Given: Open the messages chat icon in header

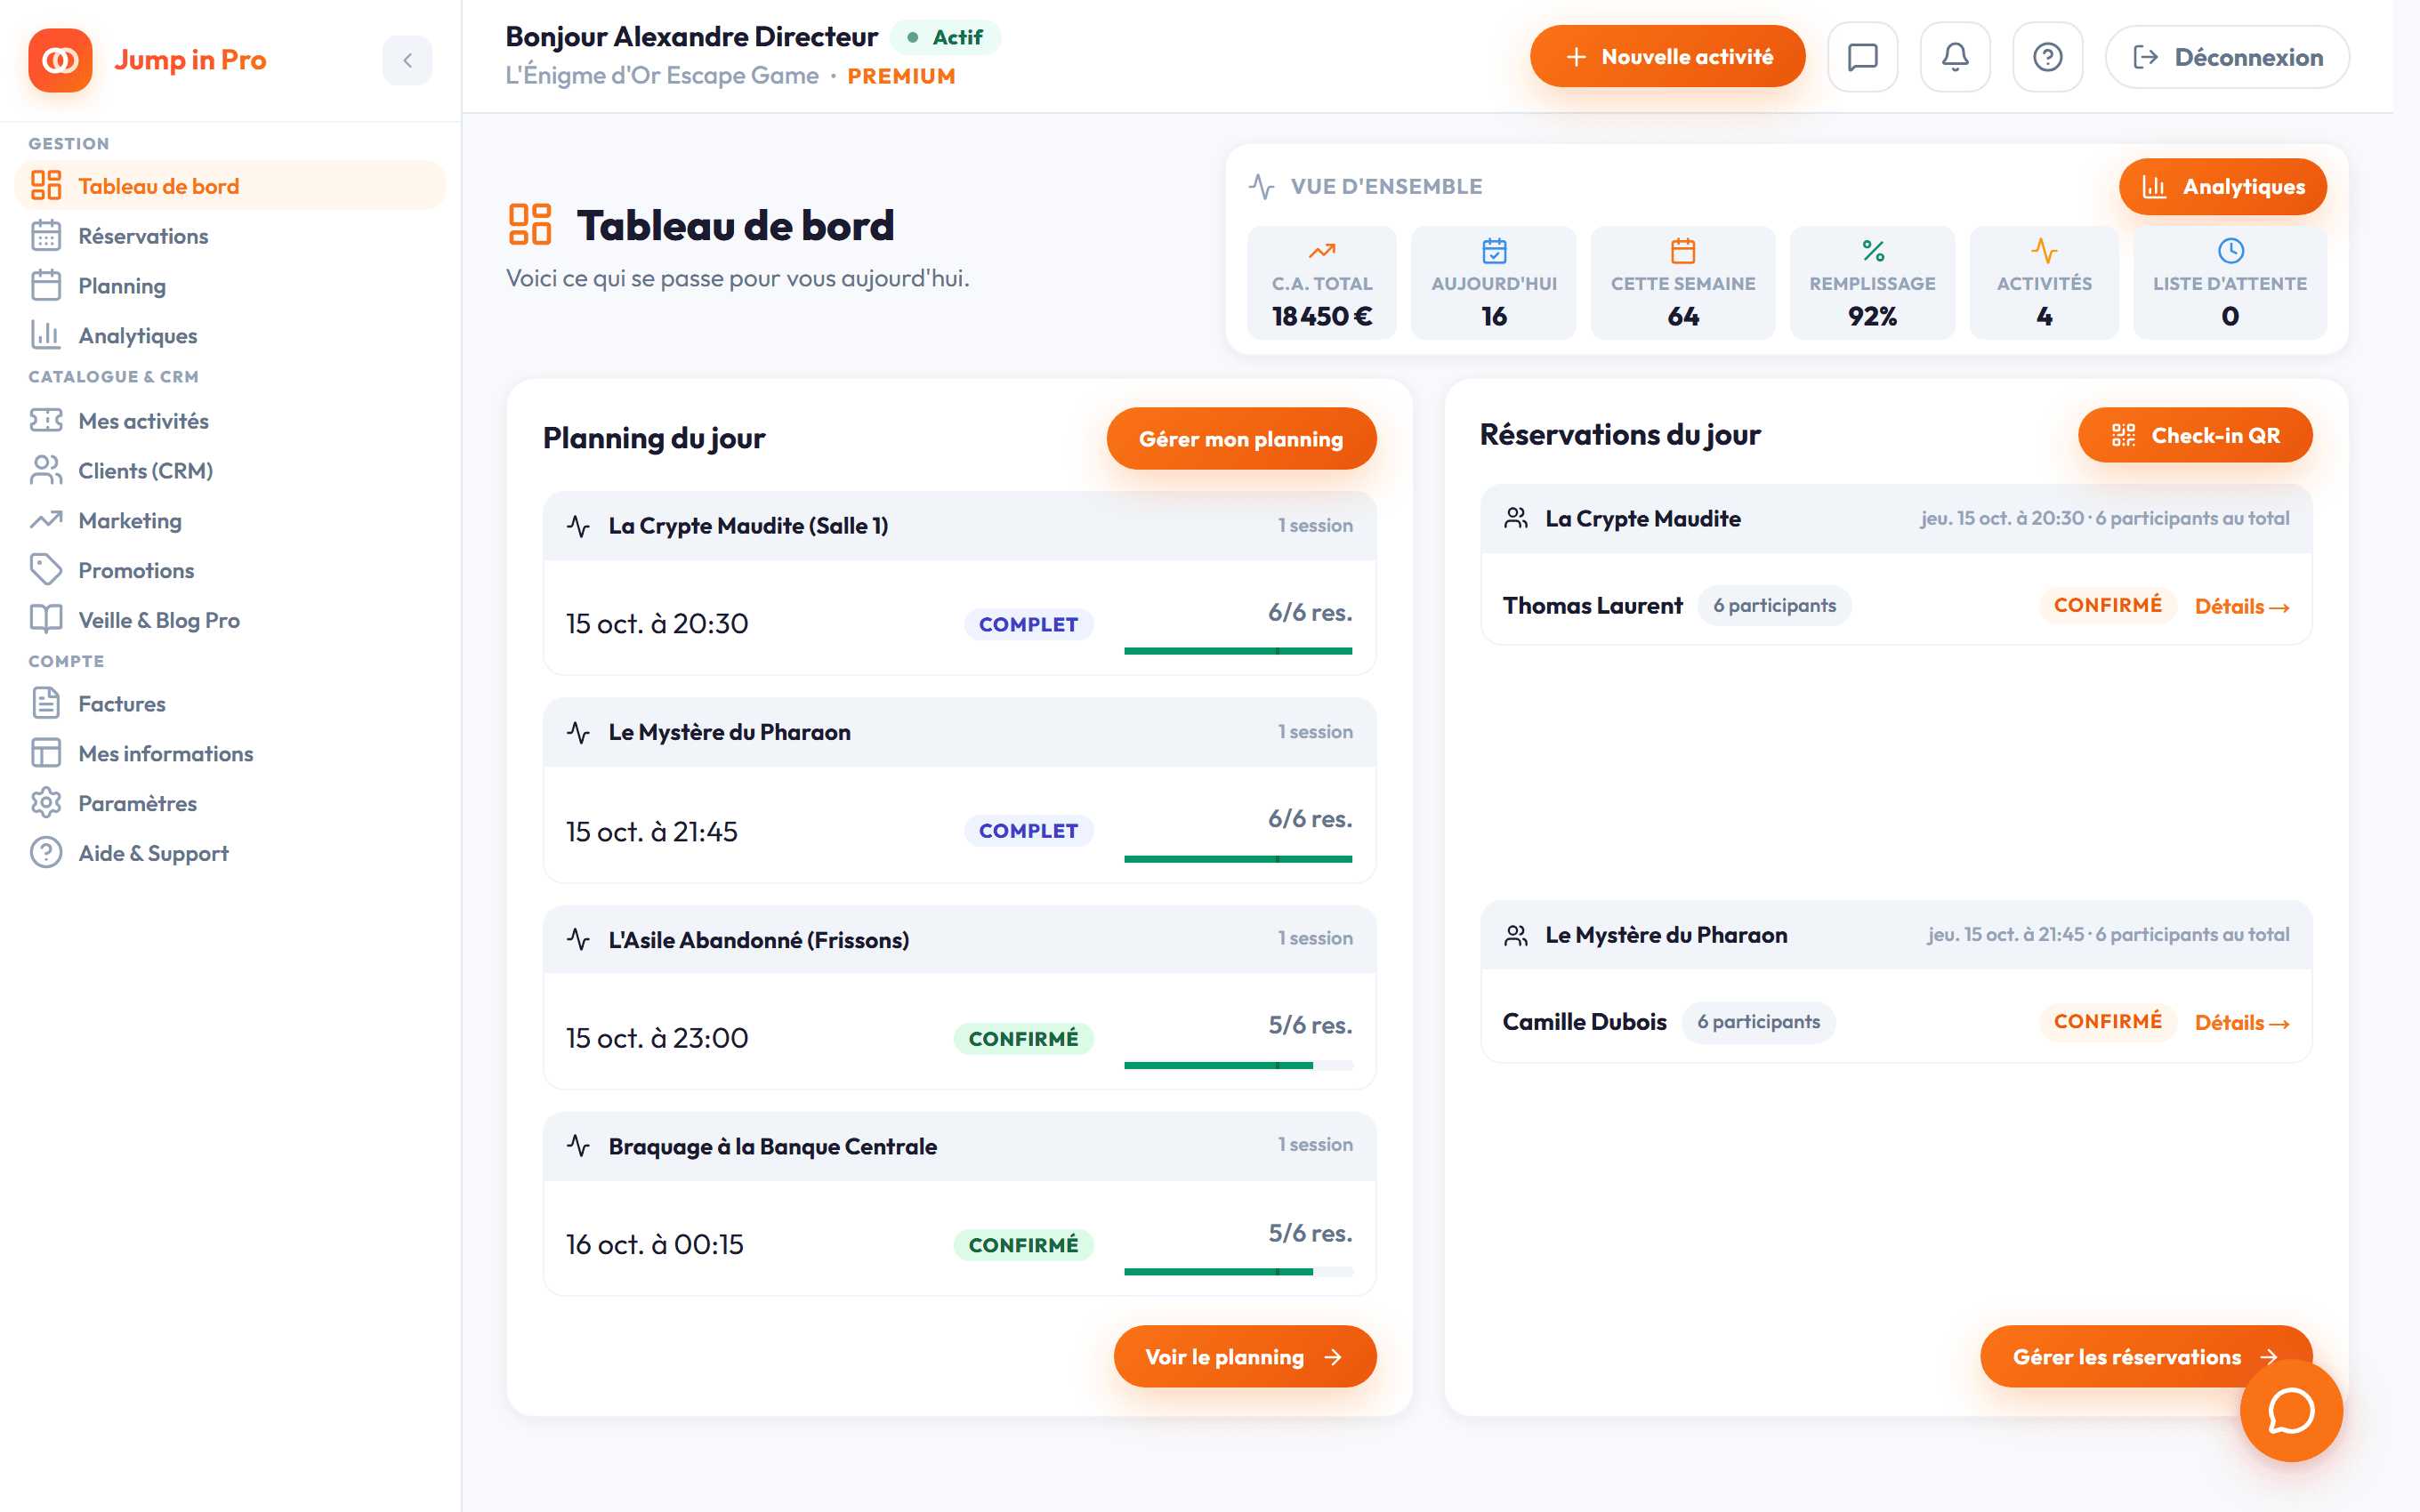Looking at the screenshot, I should coord(1862,57).
